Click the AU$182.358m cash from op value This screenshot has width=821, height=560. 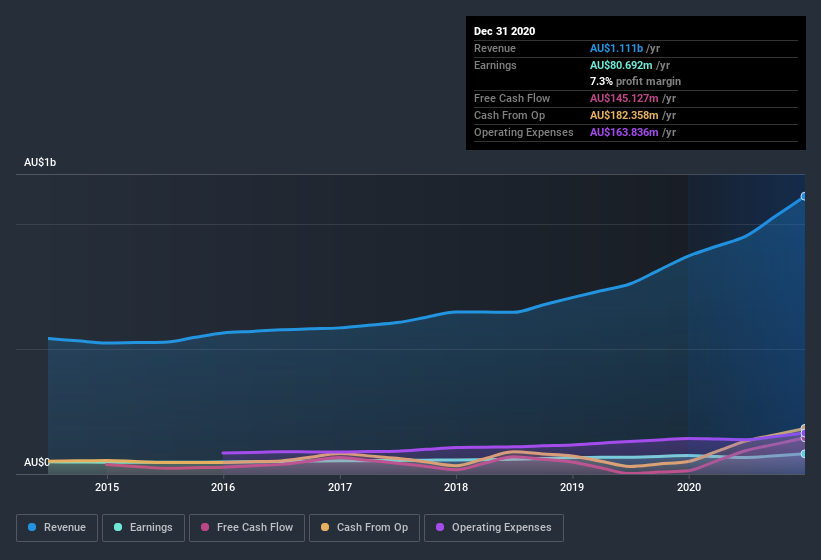624,115
